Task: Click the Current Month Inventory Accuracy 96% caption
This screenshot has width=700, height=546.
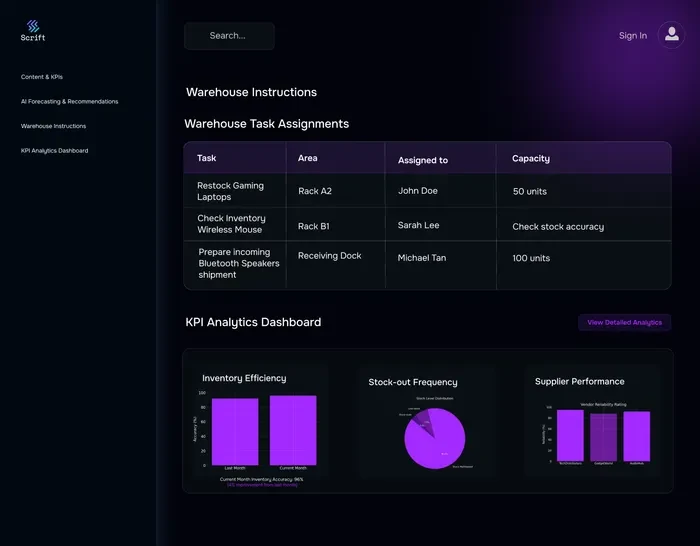Action: coord(262,479)
